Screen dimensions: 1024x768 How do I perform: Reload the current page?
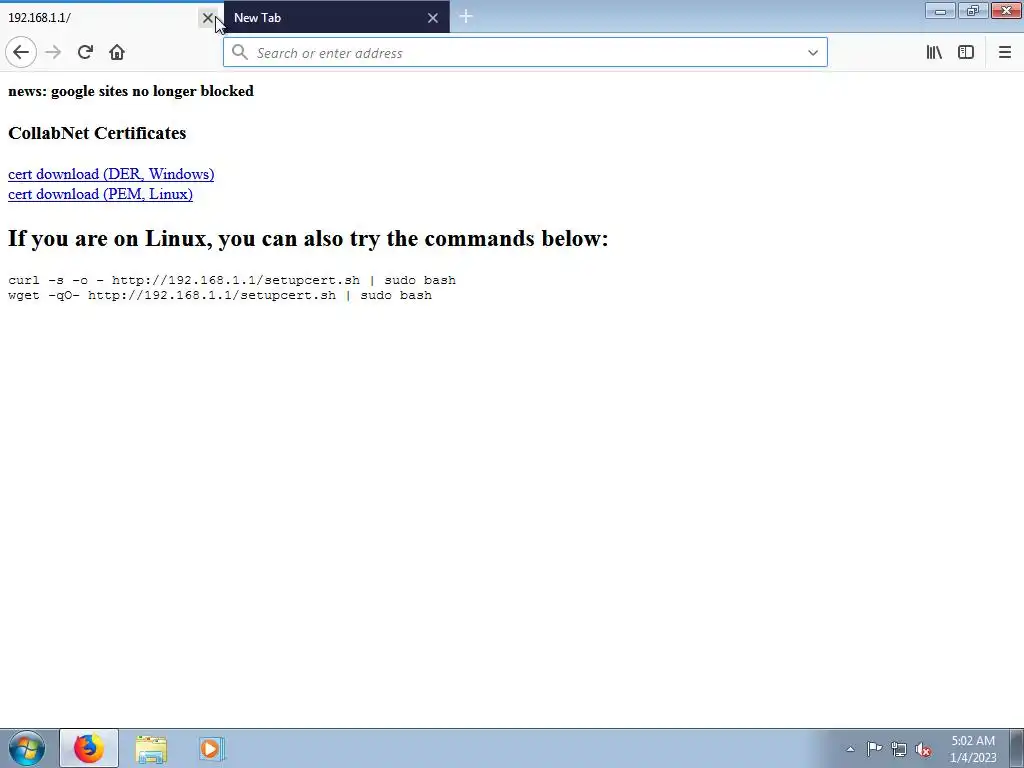click(x=85, y=52)
